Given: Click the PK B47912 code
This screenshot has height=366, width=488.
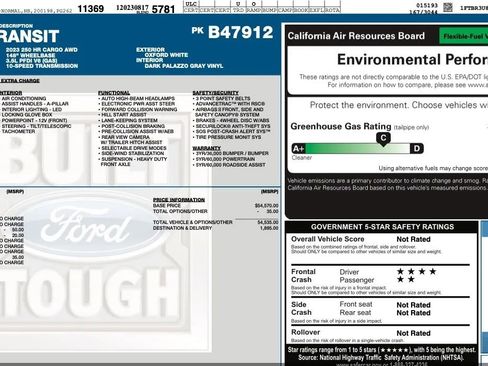Looking at the screenshot, I should click(x=232, y=32).
